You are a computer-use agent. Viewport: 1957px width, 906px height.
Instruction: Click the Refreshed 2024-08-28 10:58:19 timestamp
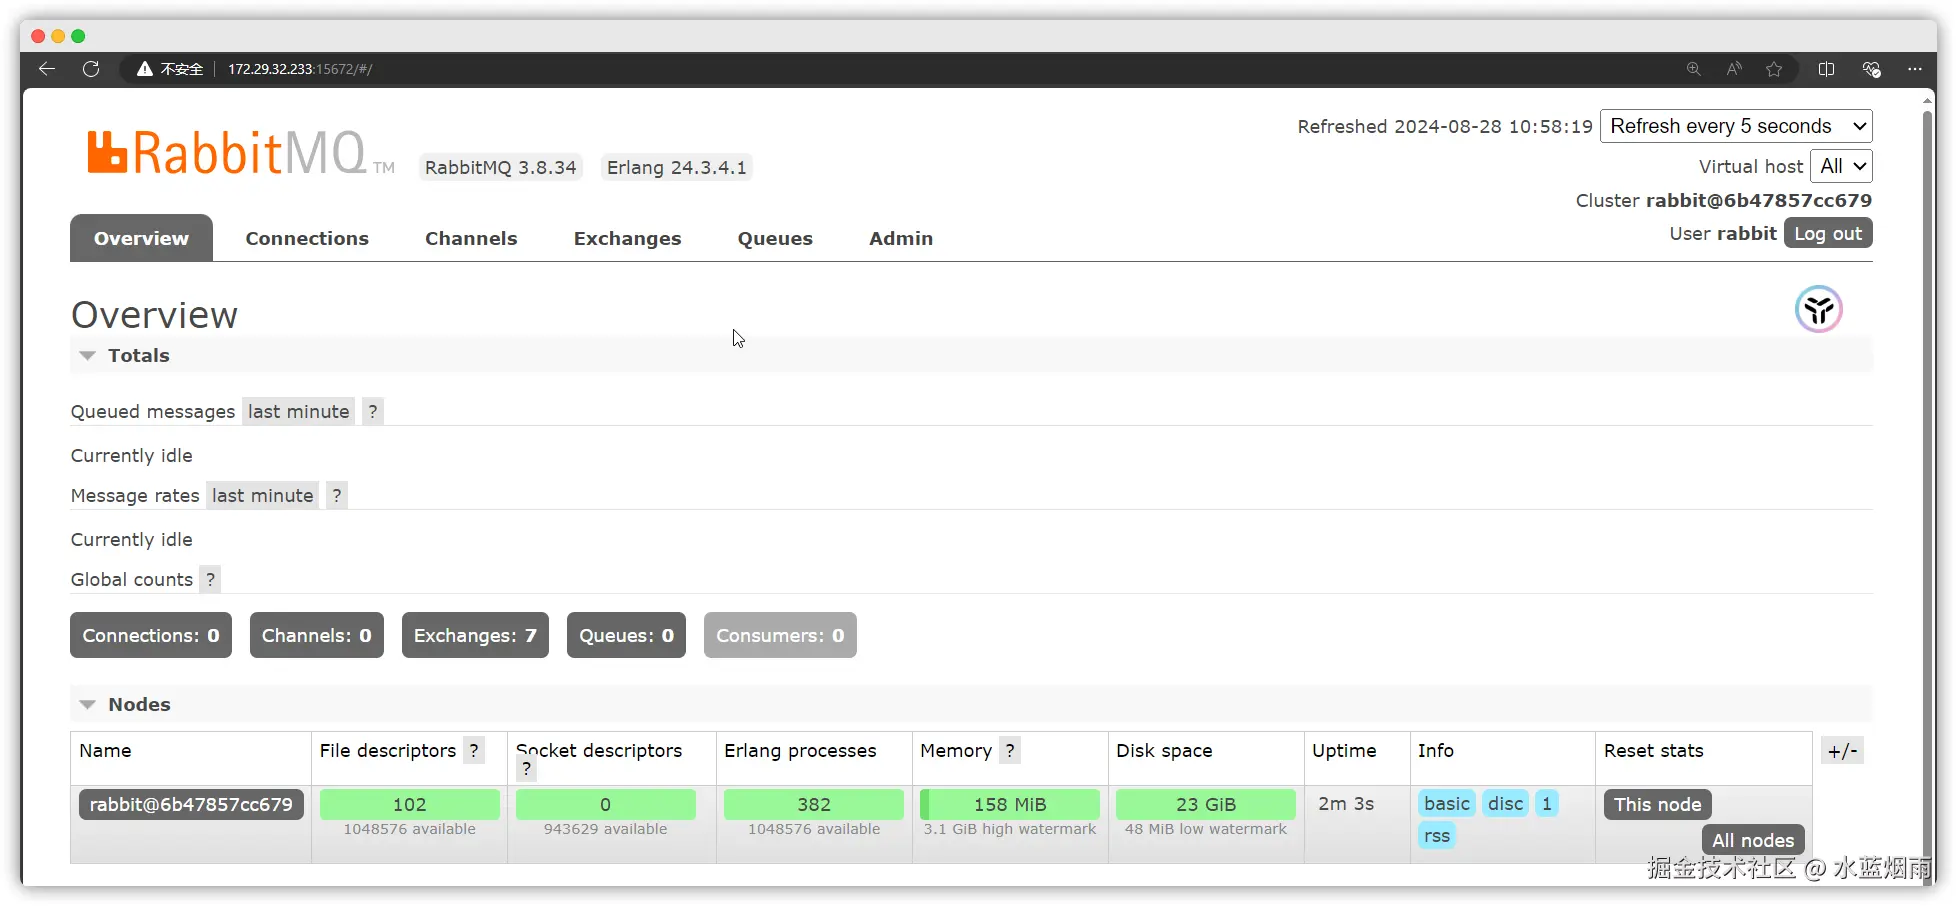[x=1445, y=126]
